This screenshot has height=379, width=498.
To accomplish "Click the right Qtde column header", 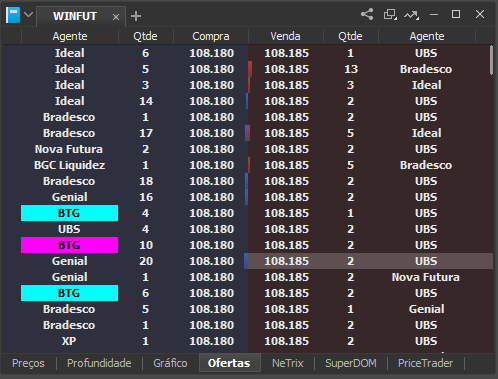I will [x=350, y=36].
